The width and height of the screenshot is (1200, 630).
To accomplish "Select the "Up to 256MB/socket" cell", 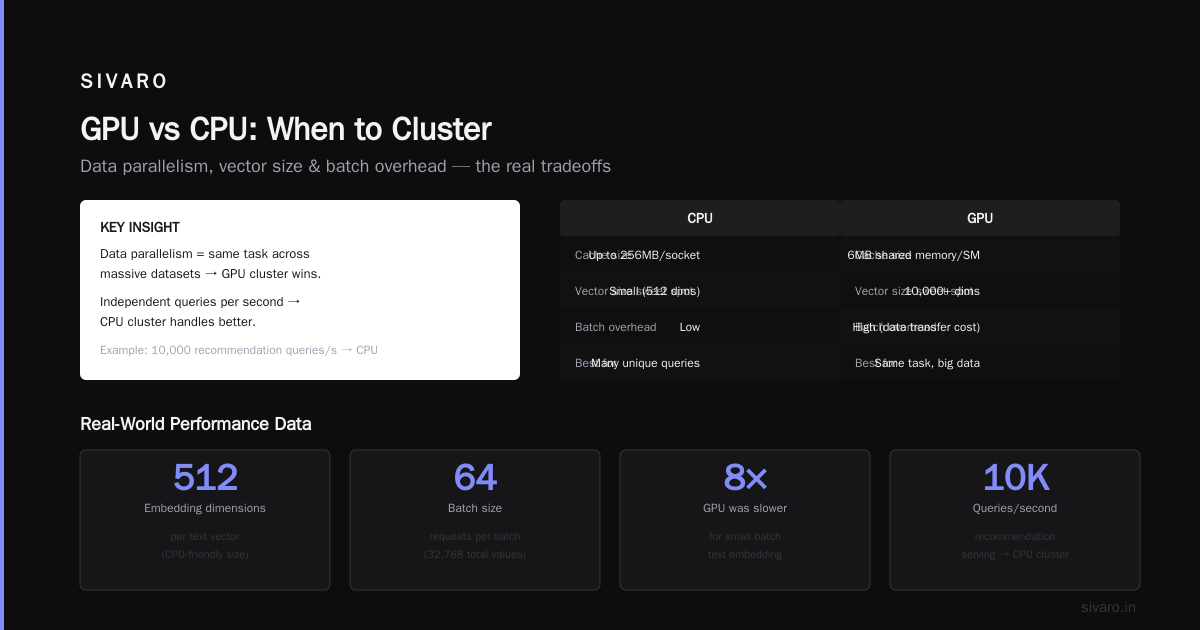I will tap(644, 255).
